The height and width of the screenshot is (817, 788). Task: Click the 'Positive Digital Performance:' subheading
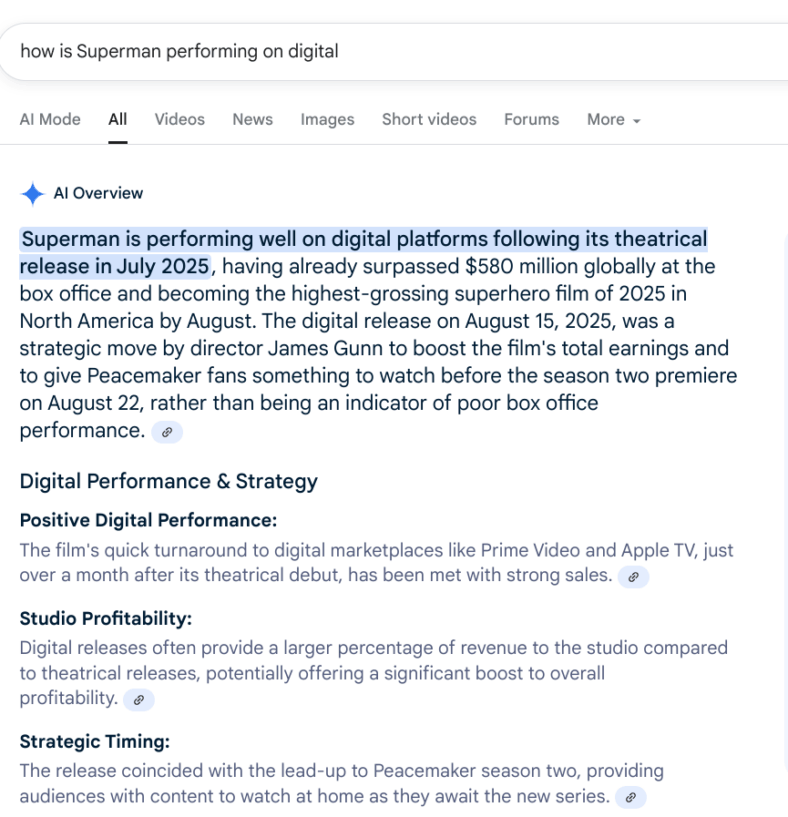click(148, 521)
